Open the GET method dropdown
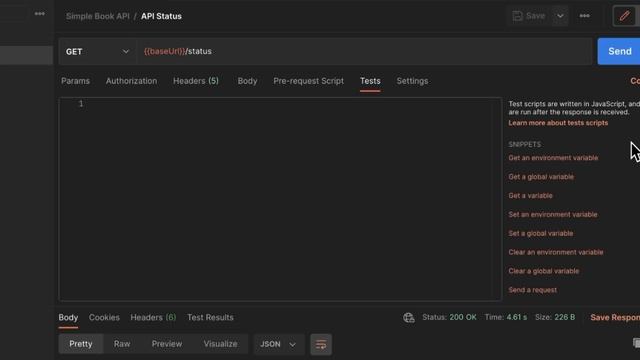 coord(97,51)
